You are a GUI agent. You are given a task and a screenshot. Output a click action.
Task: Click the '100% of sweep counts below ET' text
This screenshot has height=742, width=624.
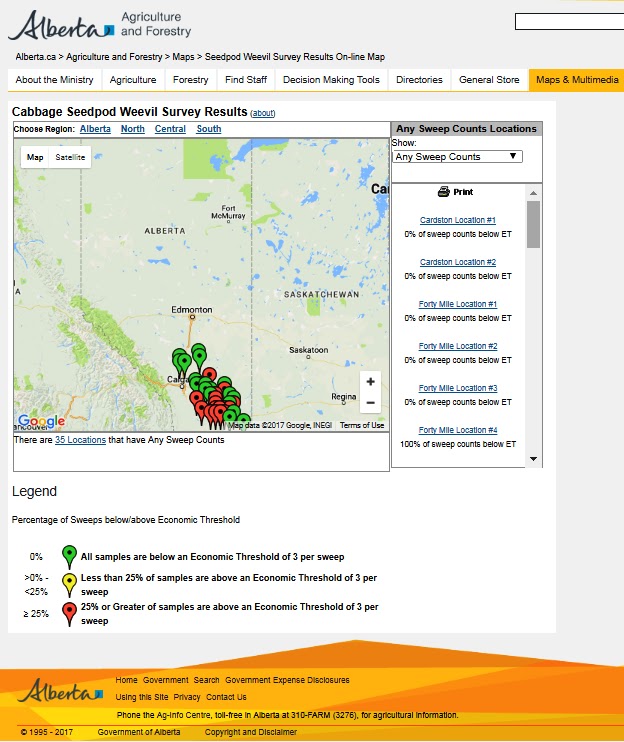pos(458,444)
